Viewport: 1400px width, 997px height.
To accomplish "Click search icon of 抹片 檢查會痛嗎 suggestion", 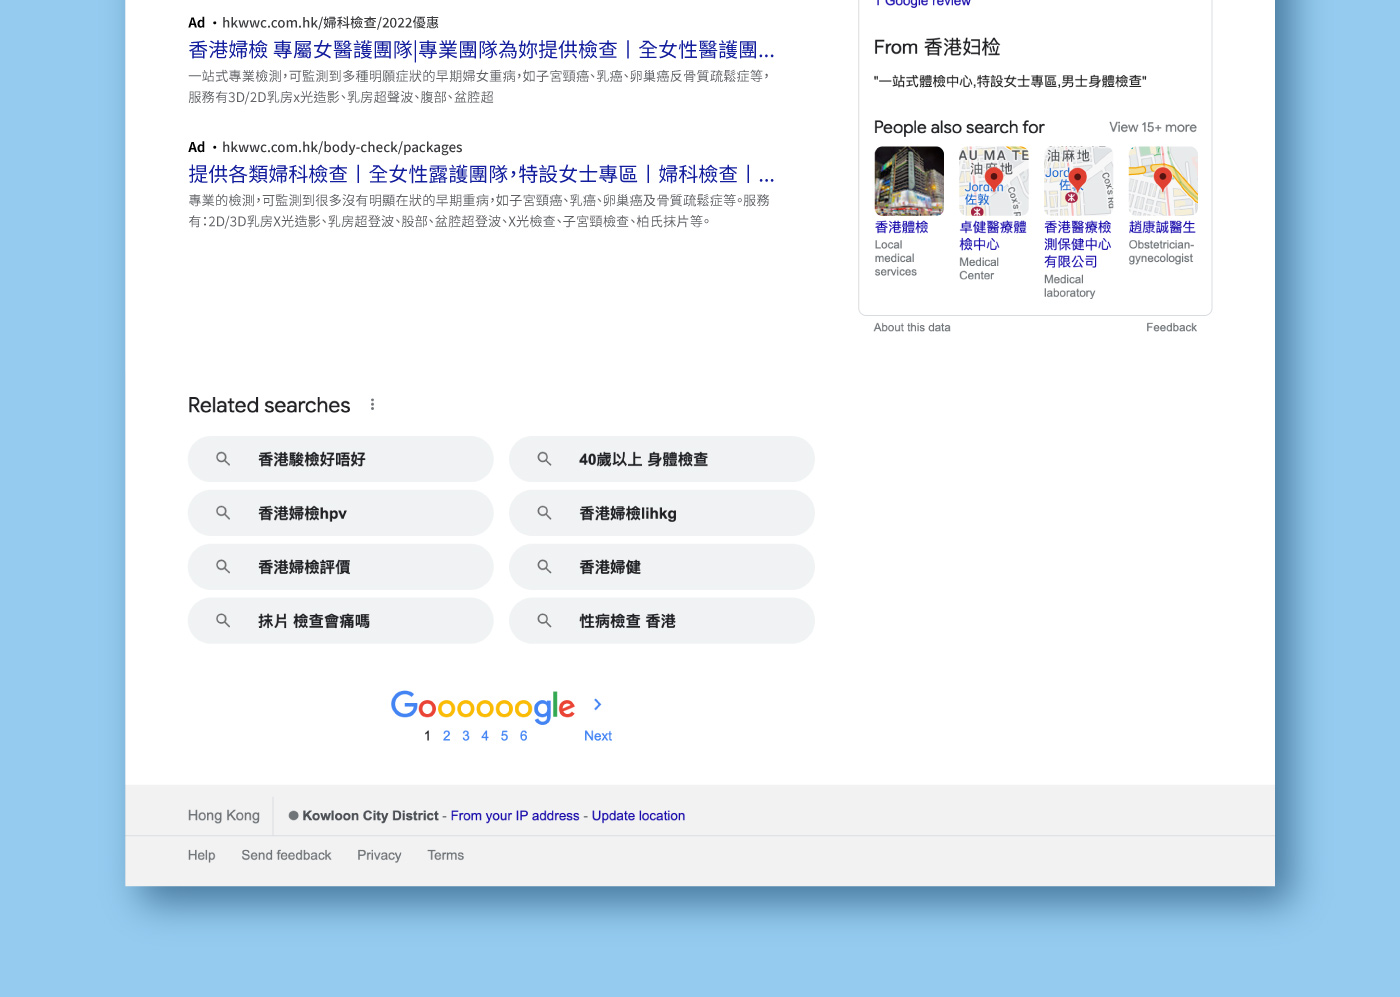I will point(223,621).
